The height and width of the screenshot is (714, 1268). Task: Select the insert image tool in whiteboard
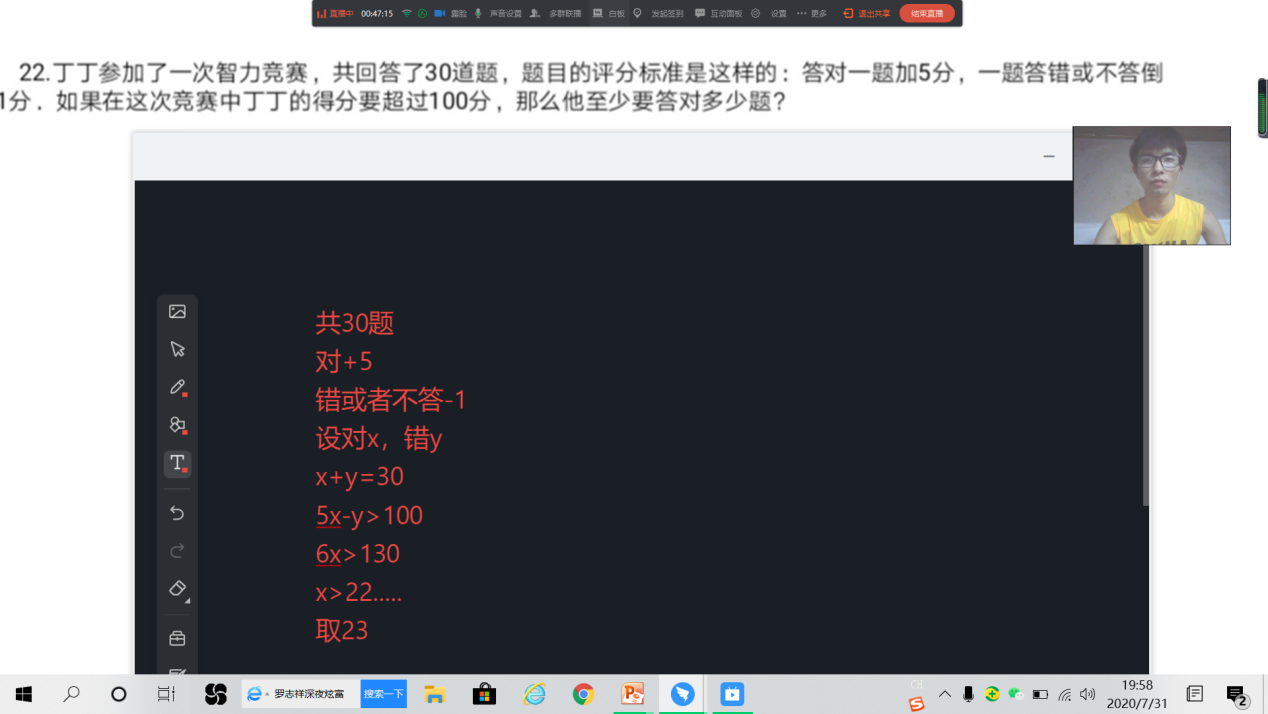point(177,312)
